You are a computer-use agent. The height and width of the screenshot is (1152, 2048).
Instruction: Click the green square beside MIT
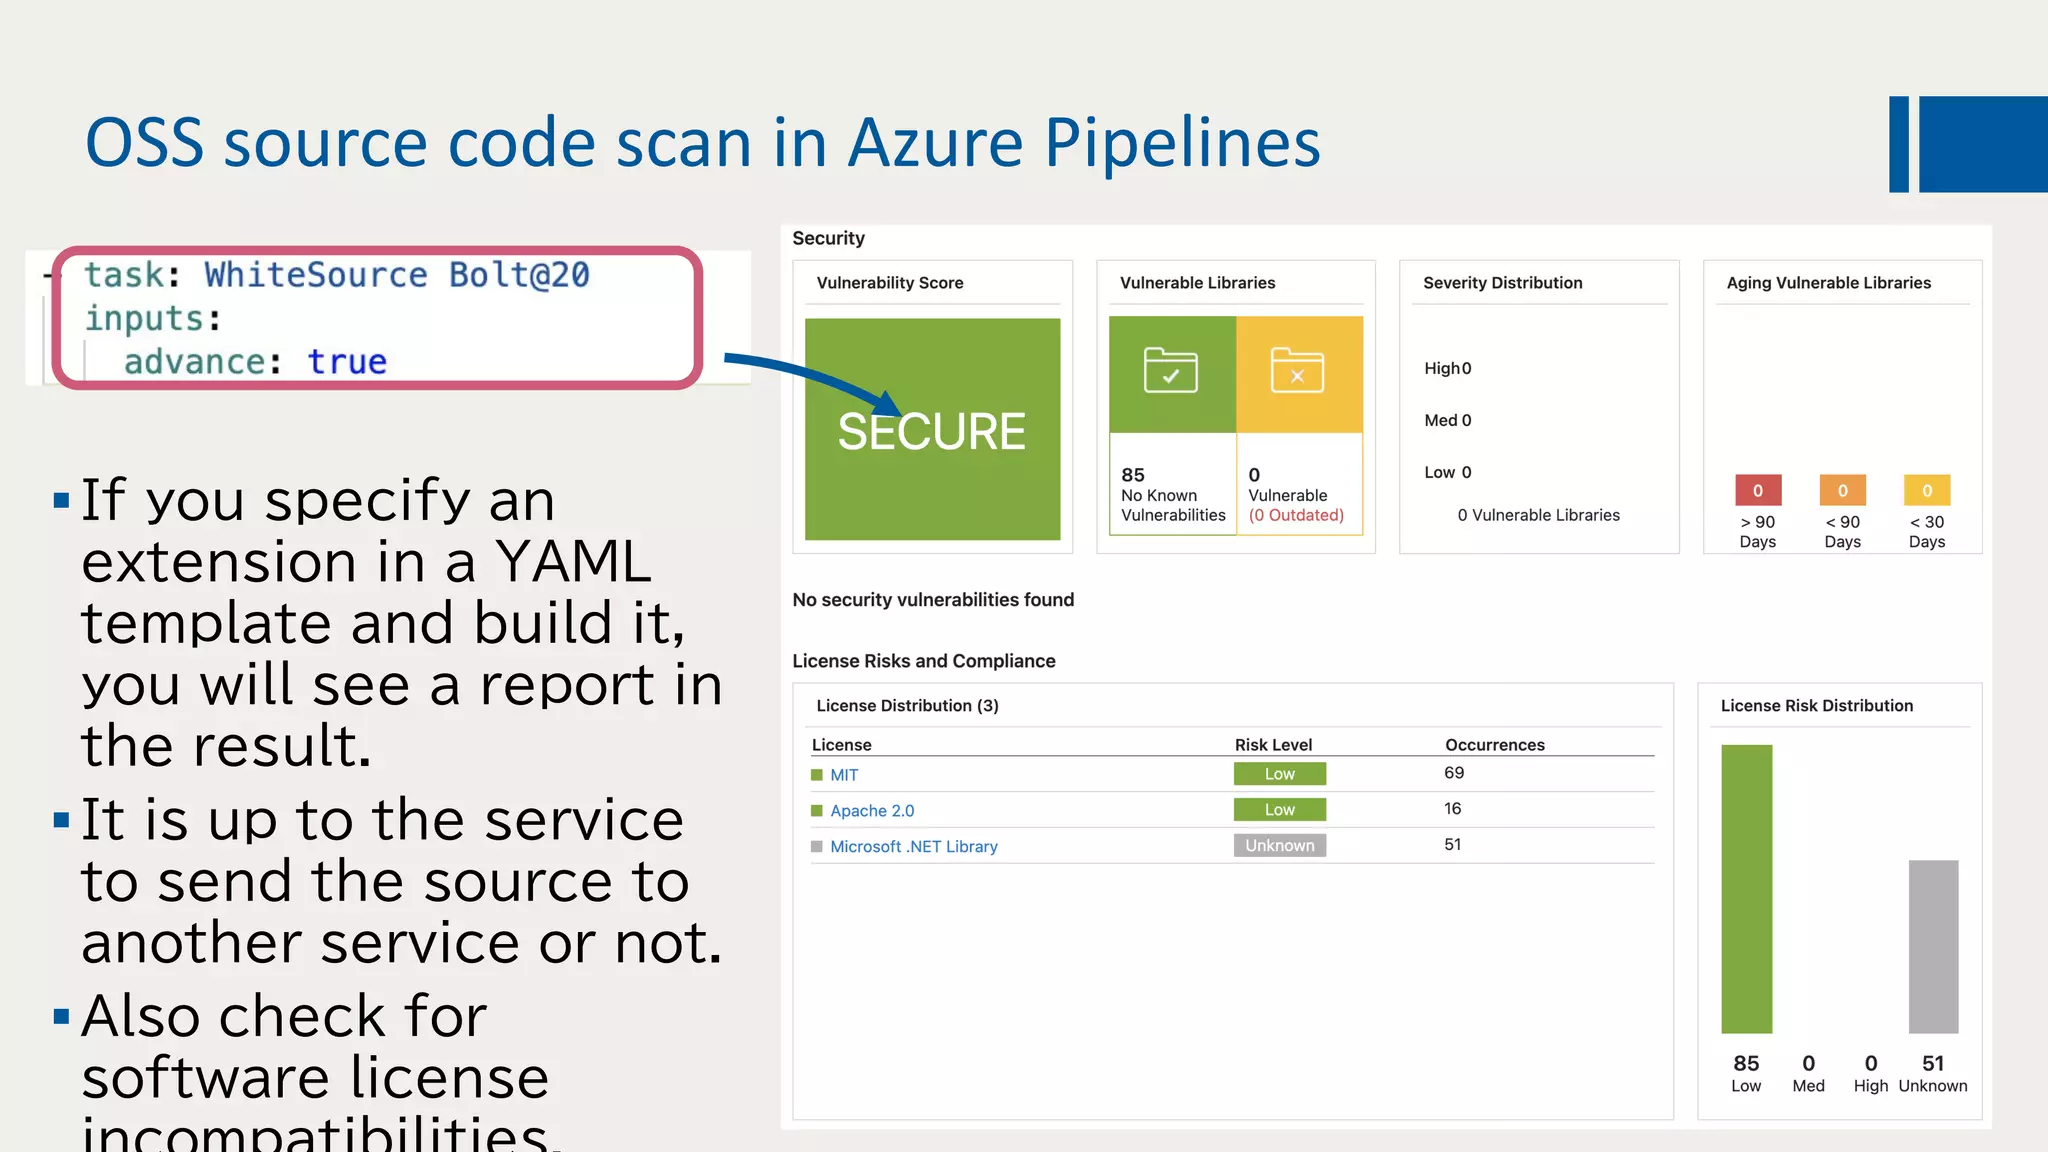(817, 775)
